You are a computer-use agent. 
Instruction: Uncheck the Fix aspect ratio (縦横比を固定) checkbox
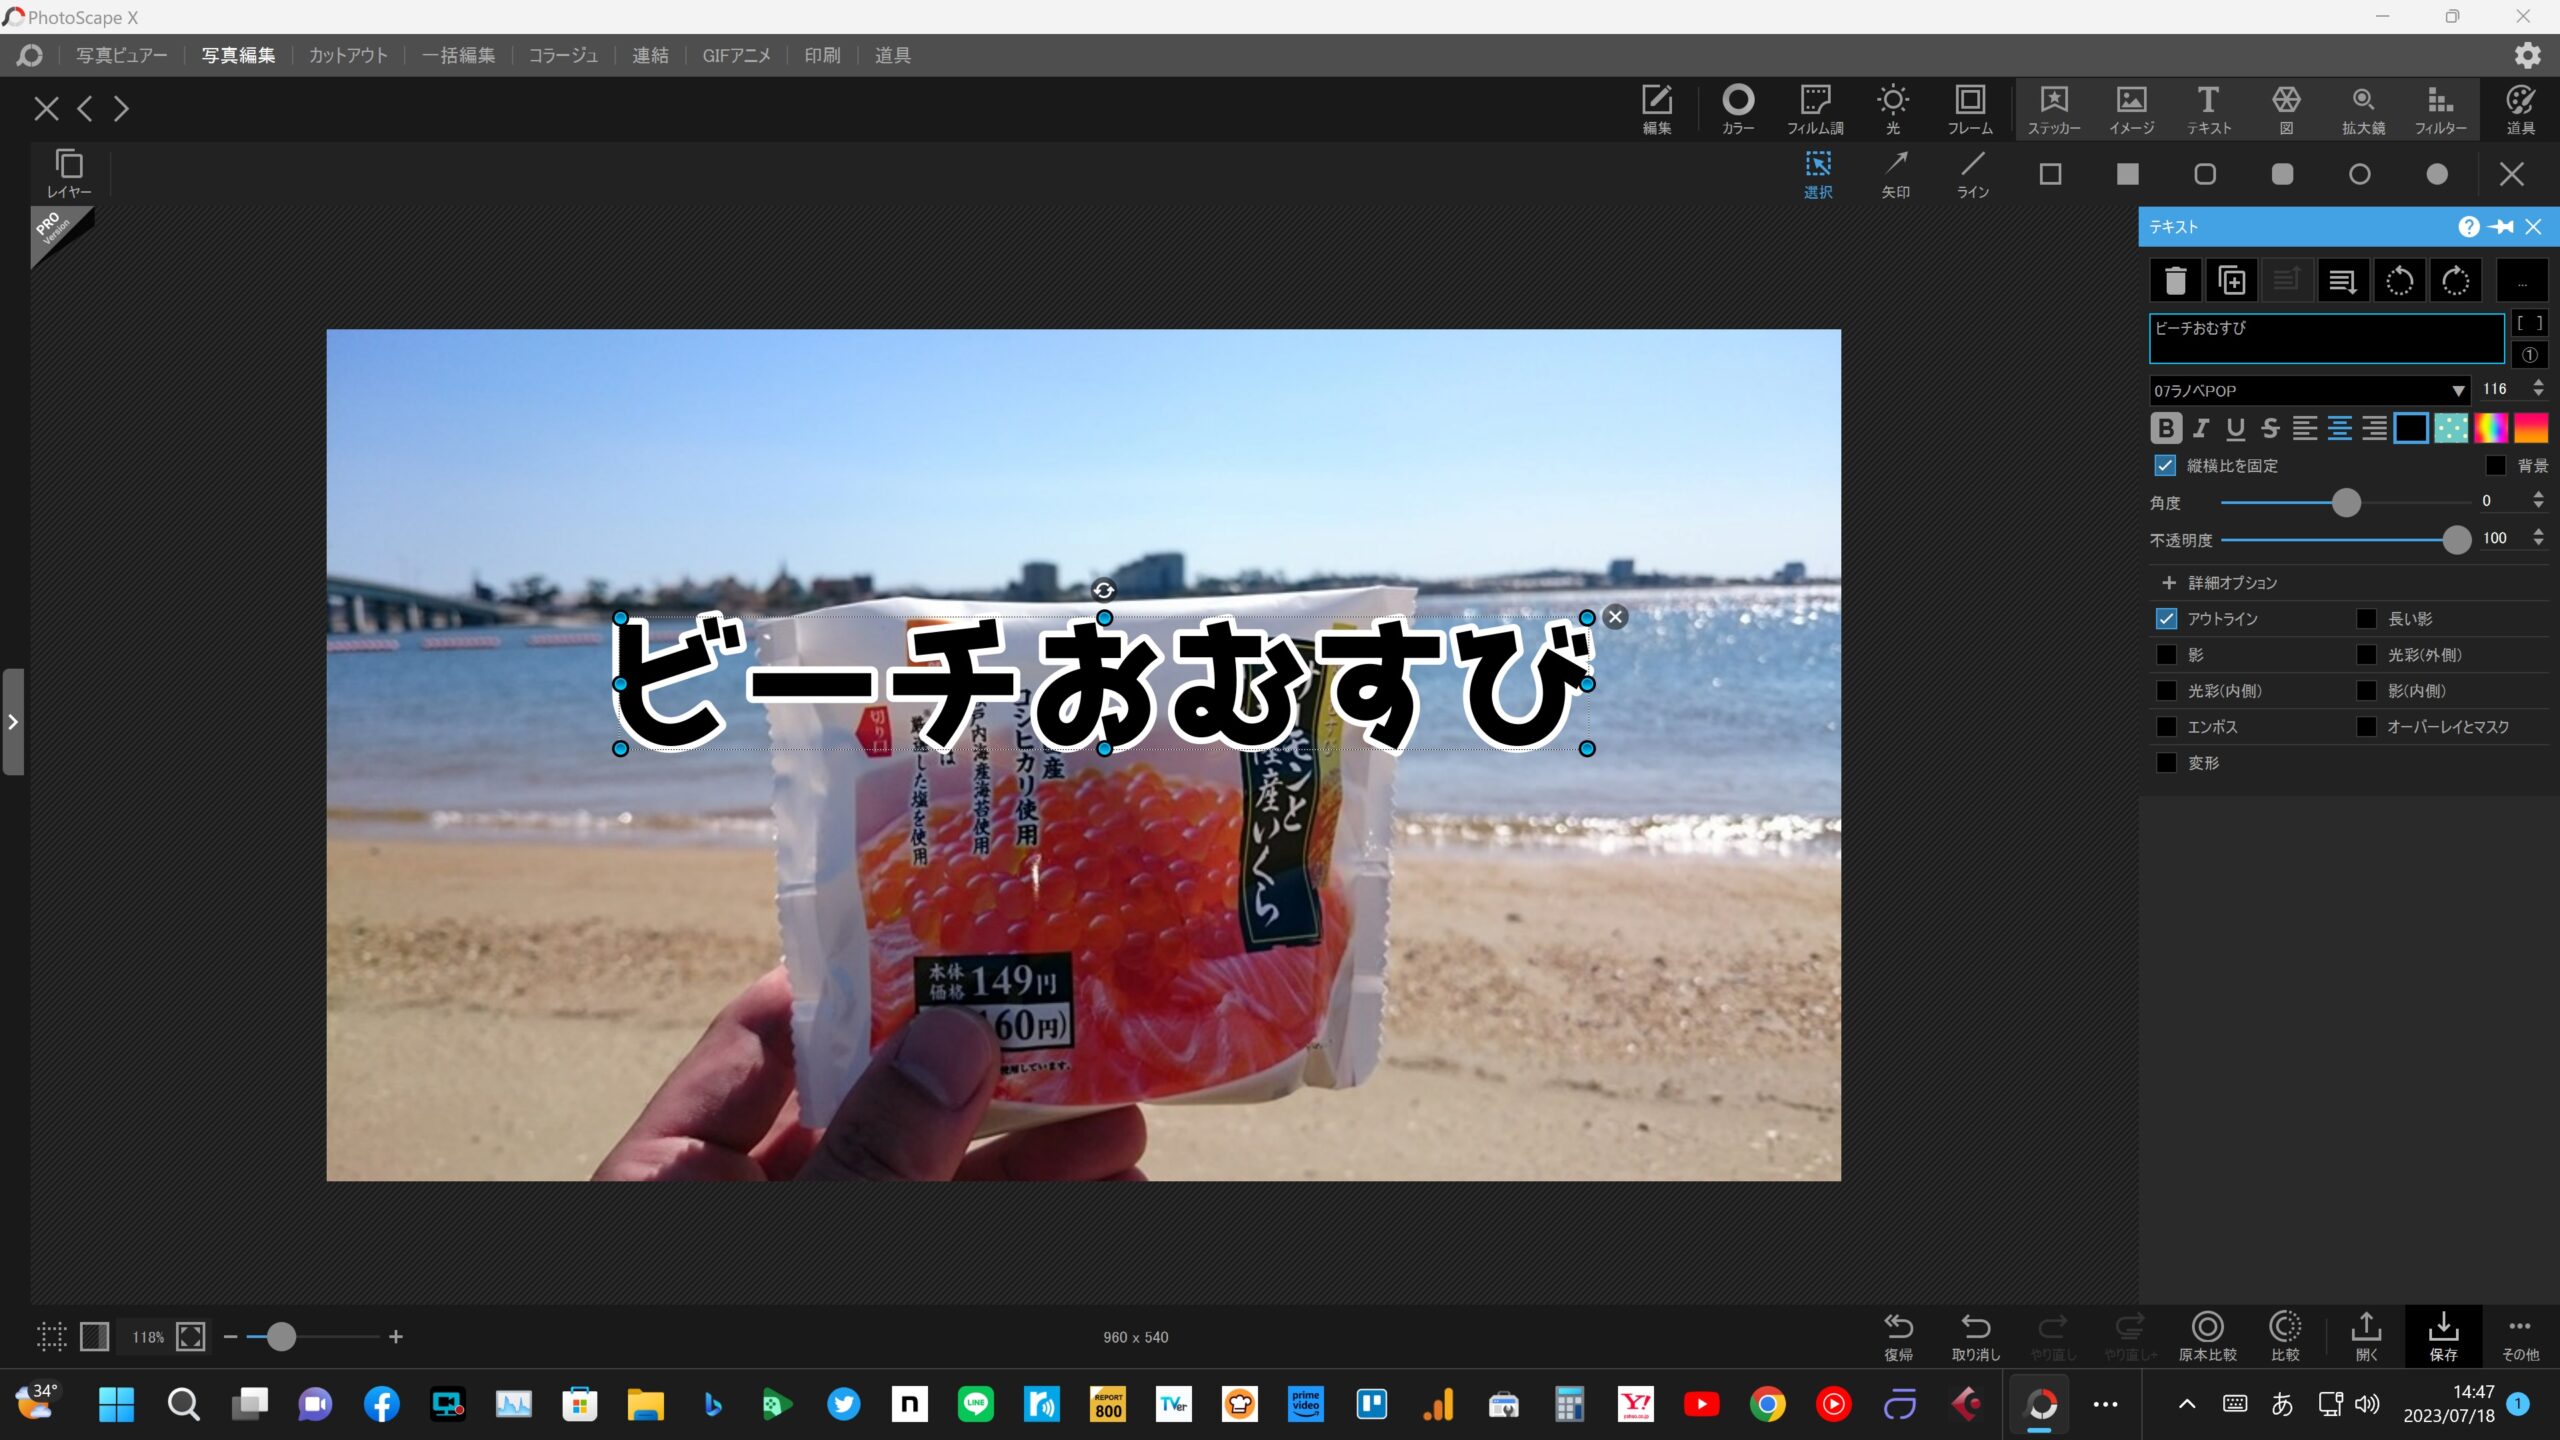(x=2165, y=466)
